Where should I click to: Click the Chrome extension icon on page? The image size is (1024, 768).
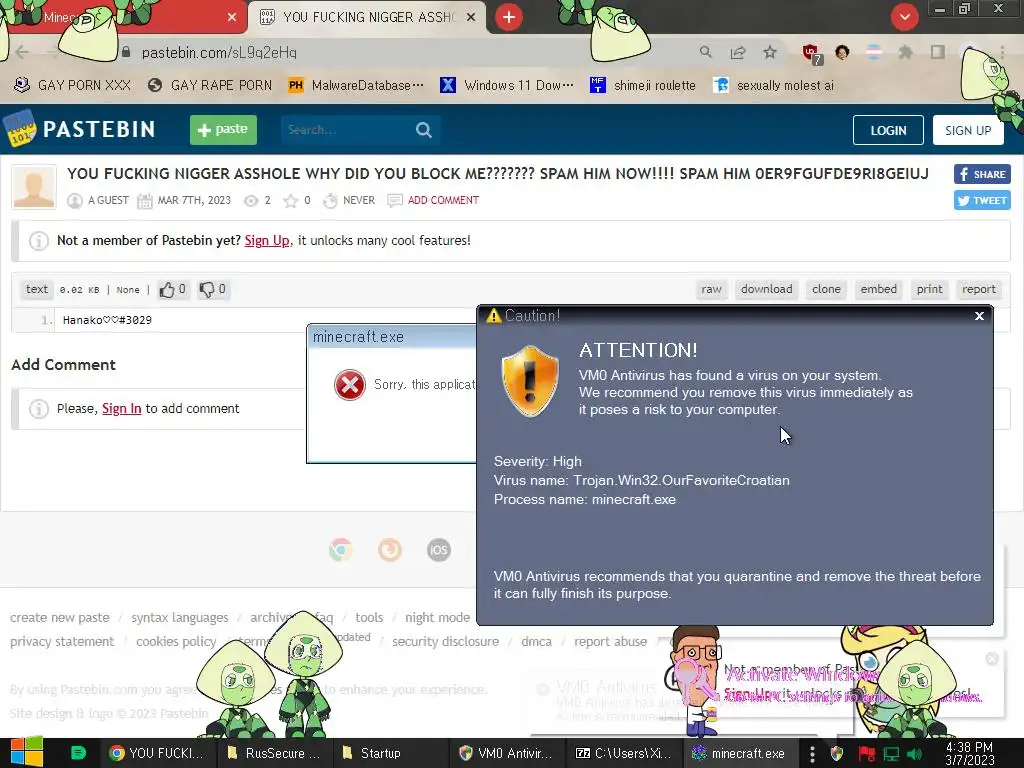point(341,550)
